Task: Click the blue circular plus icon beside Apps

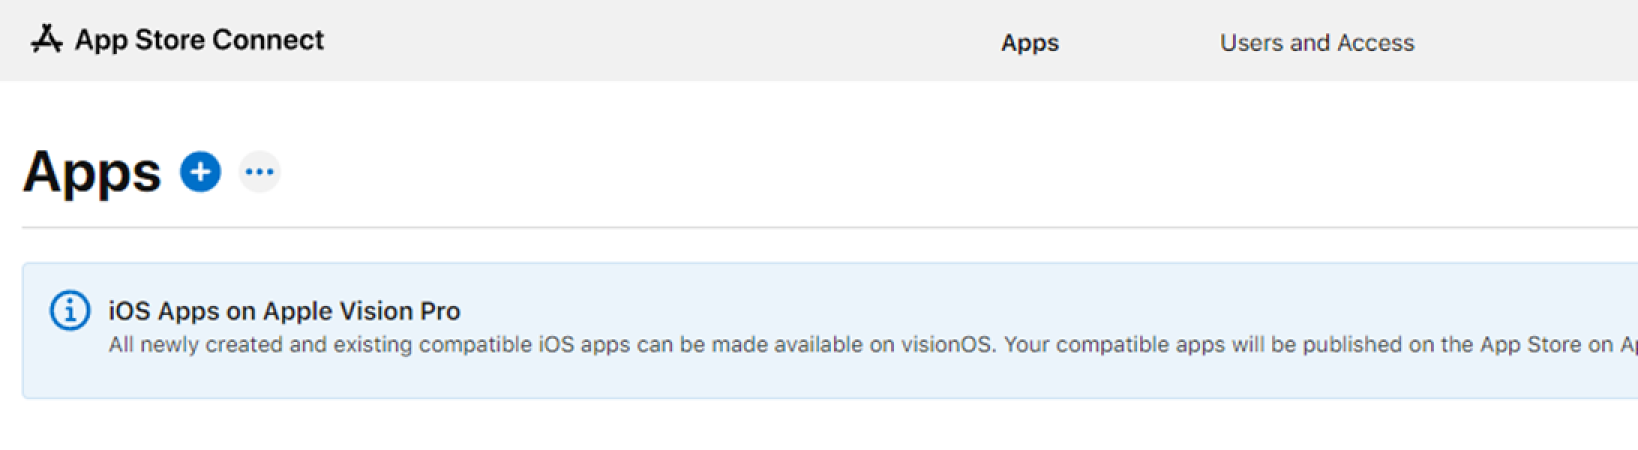Action: point(200,172)
